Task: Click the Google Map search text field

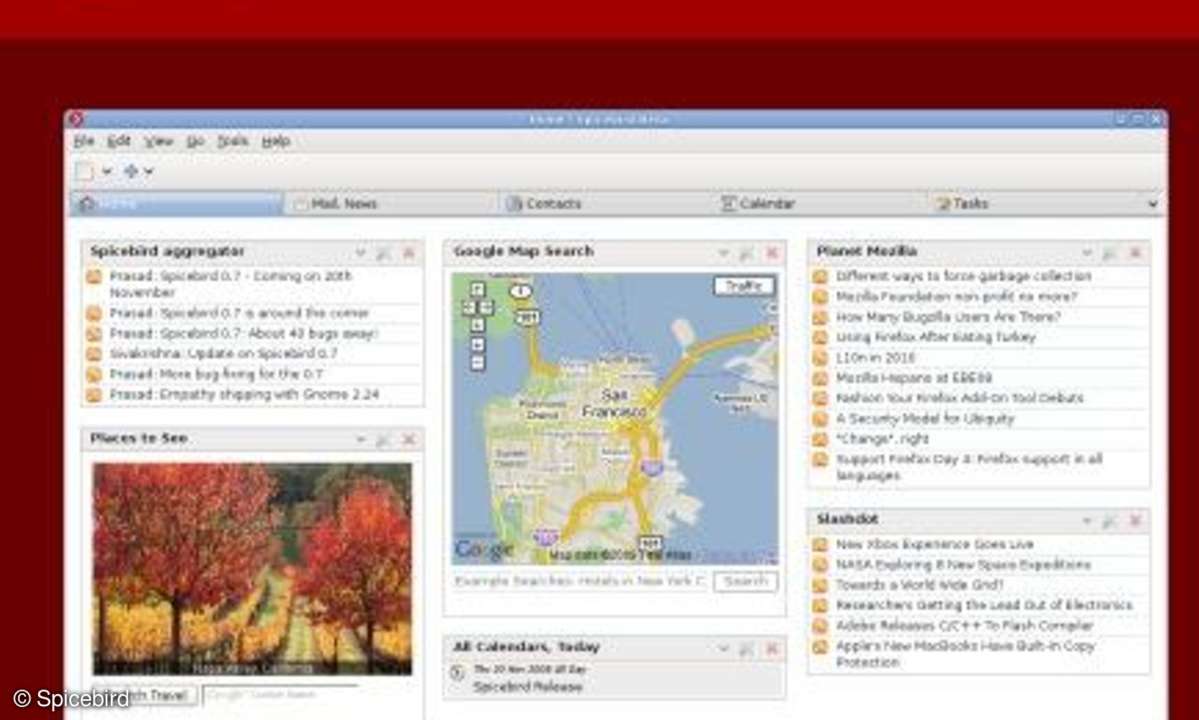Action: [x=580, y=582]
